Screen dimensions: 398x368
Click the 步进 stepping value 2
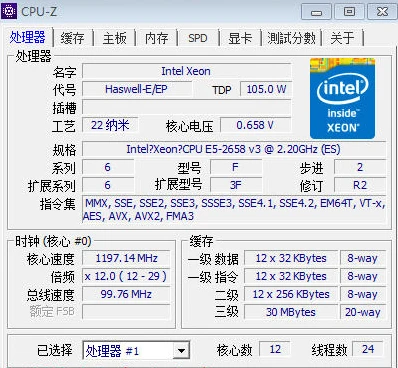360,167
